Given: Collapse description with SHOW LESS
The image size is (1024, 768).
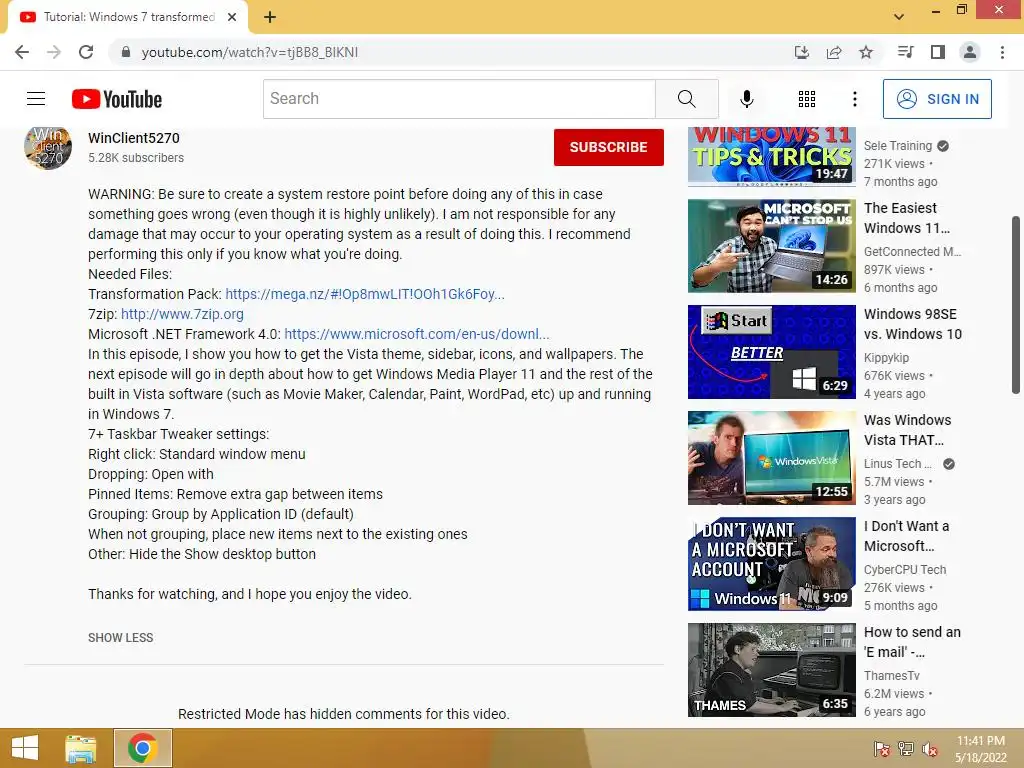Looking at the screenshot, I should (x=121, y=637).
